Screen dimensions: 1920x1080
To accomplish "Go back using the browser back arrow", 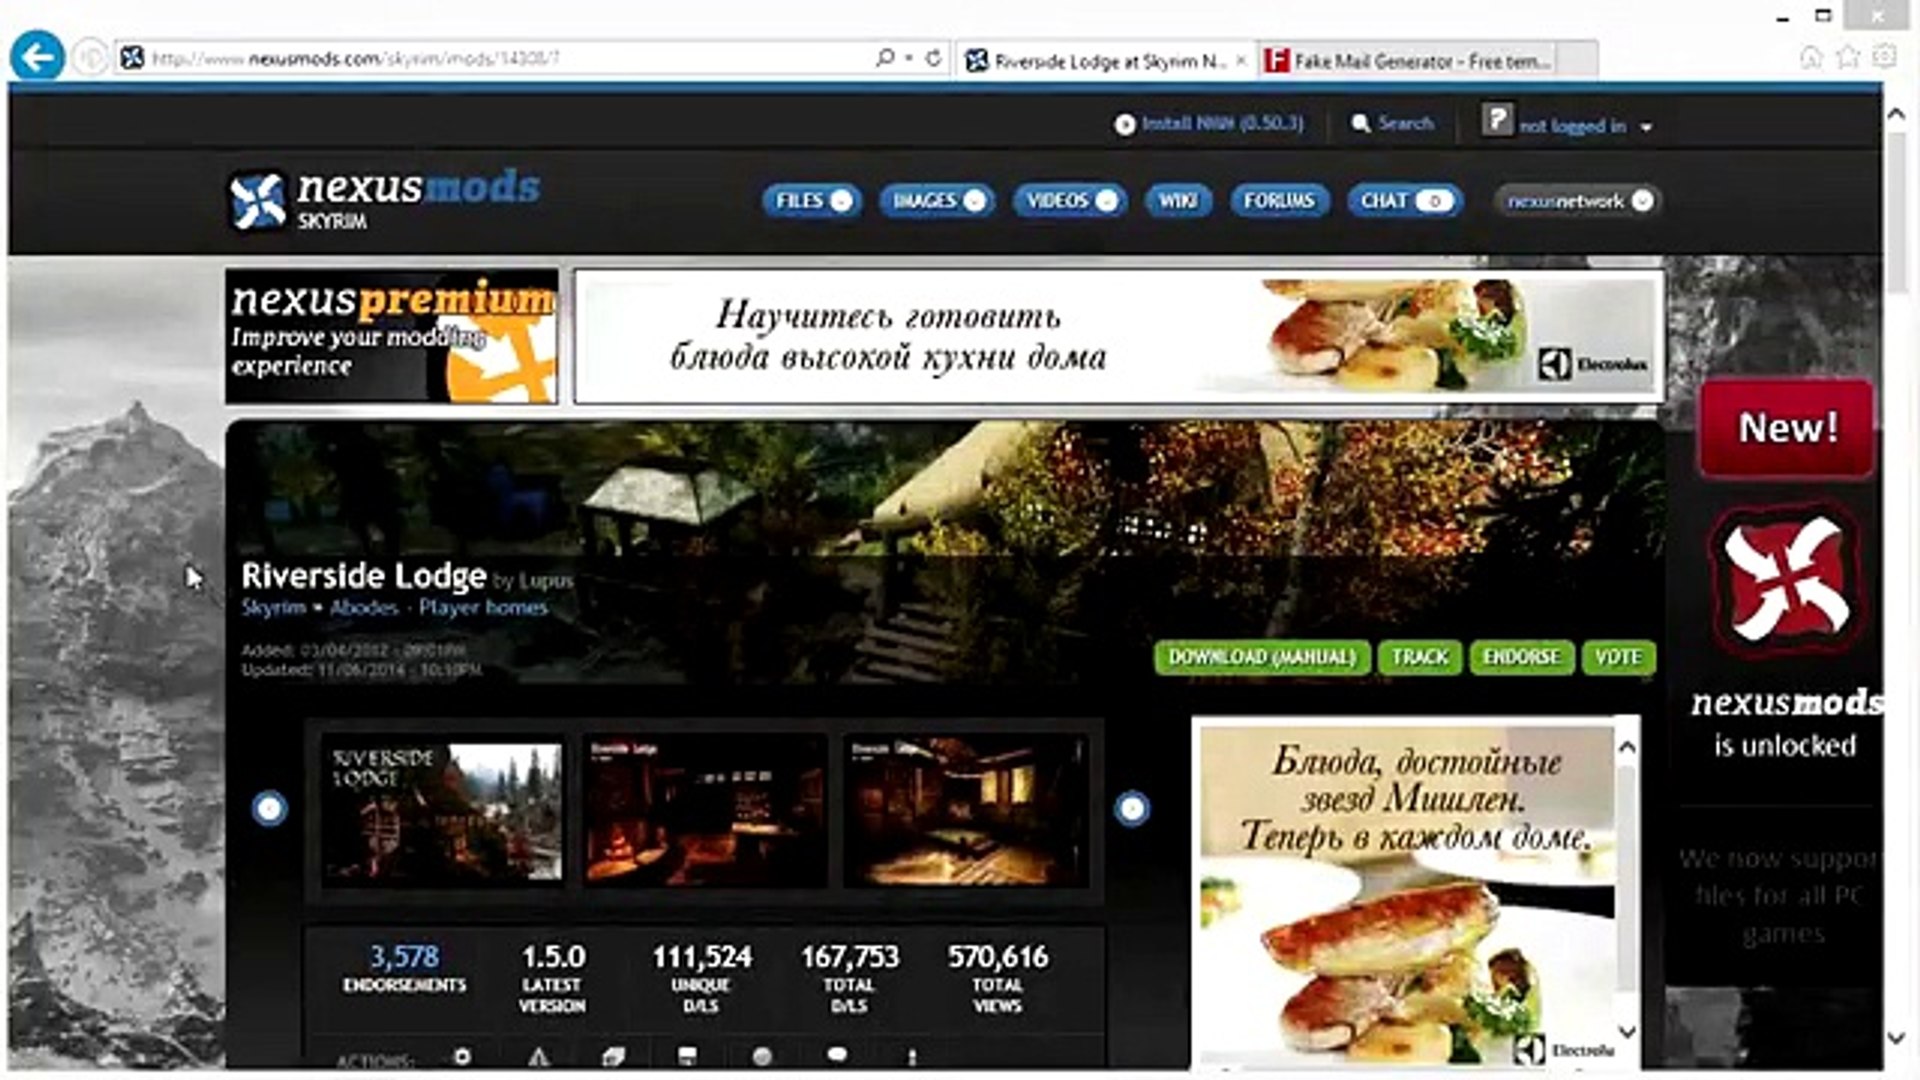I will coord(37,58).
